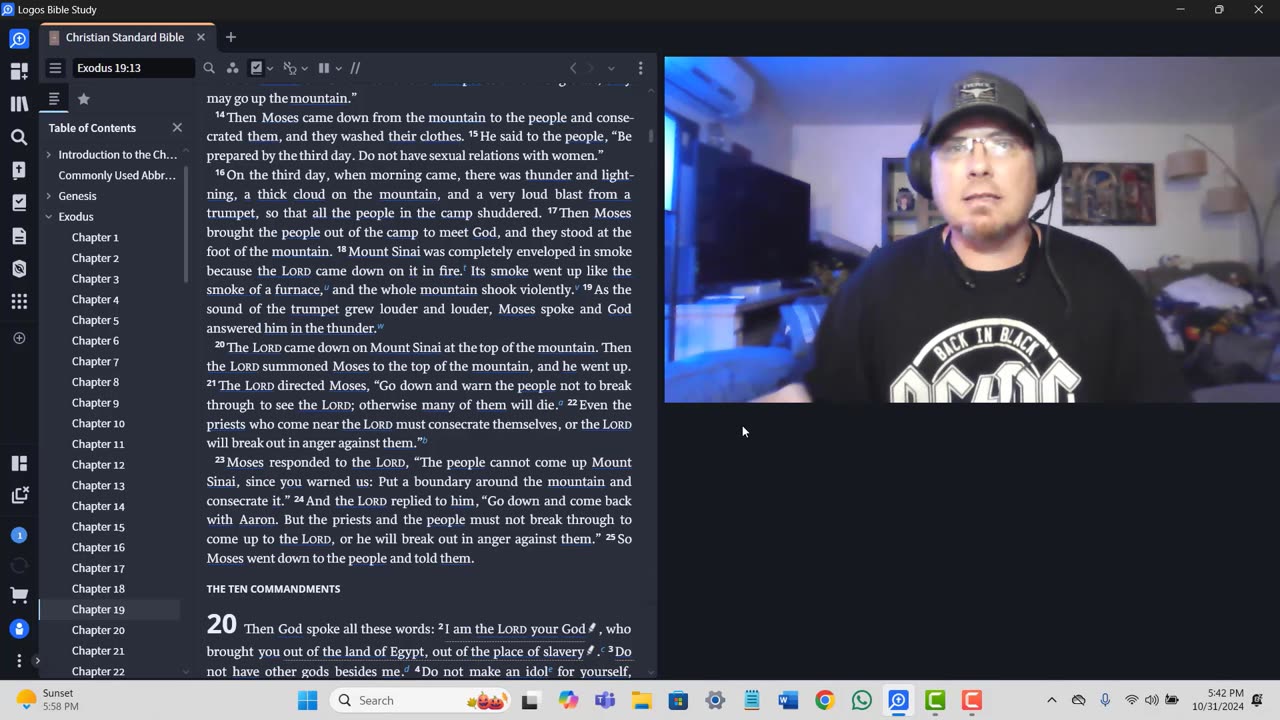
Task: Click the add shortcut plus-circle icon
Action: pos(19,338)
